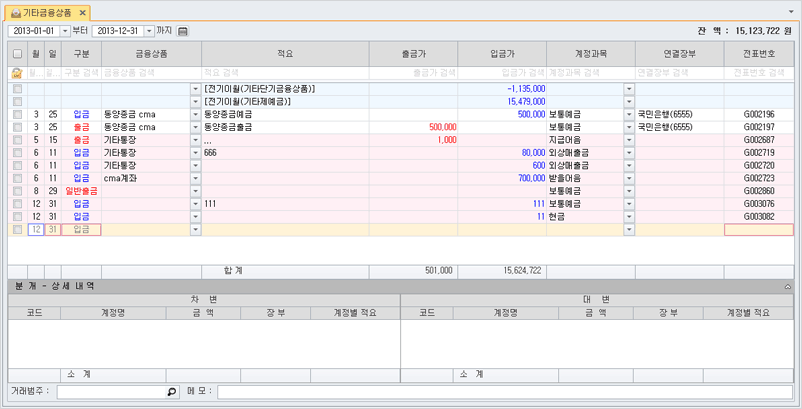Open 계정과목 dropdown on G002723 row
Image resolution: width=802 pixels, height=409 pixels.
[x=629, y=178]
